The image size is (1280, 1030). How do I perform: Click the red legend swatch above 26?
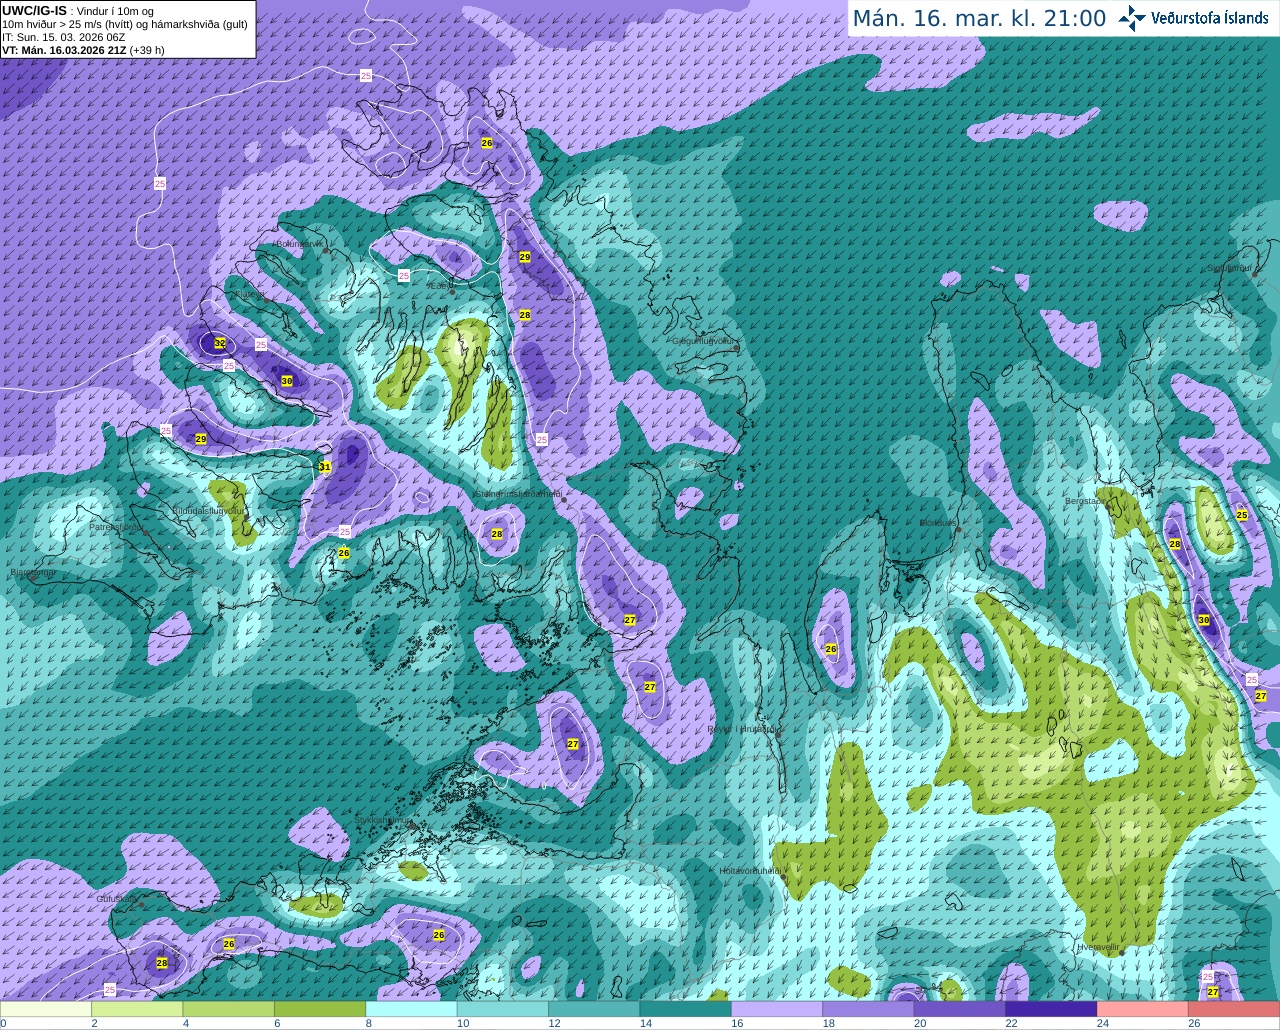(x=1234, y=1009)
